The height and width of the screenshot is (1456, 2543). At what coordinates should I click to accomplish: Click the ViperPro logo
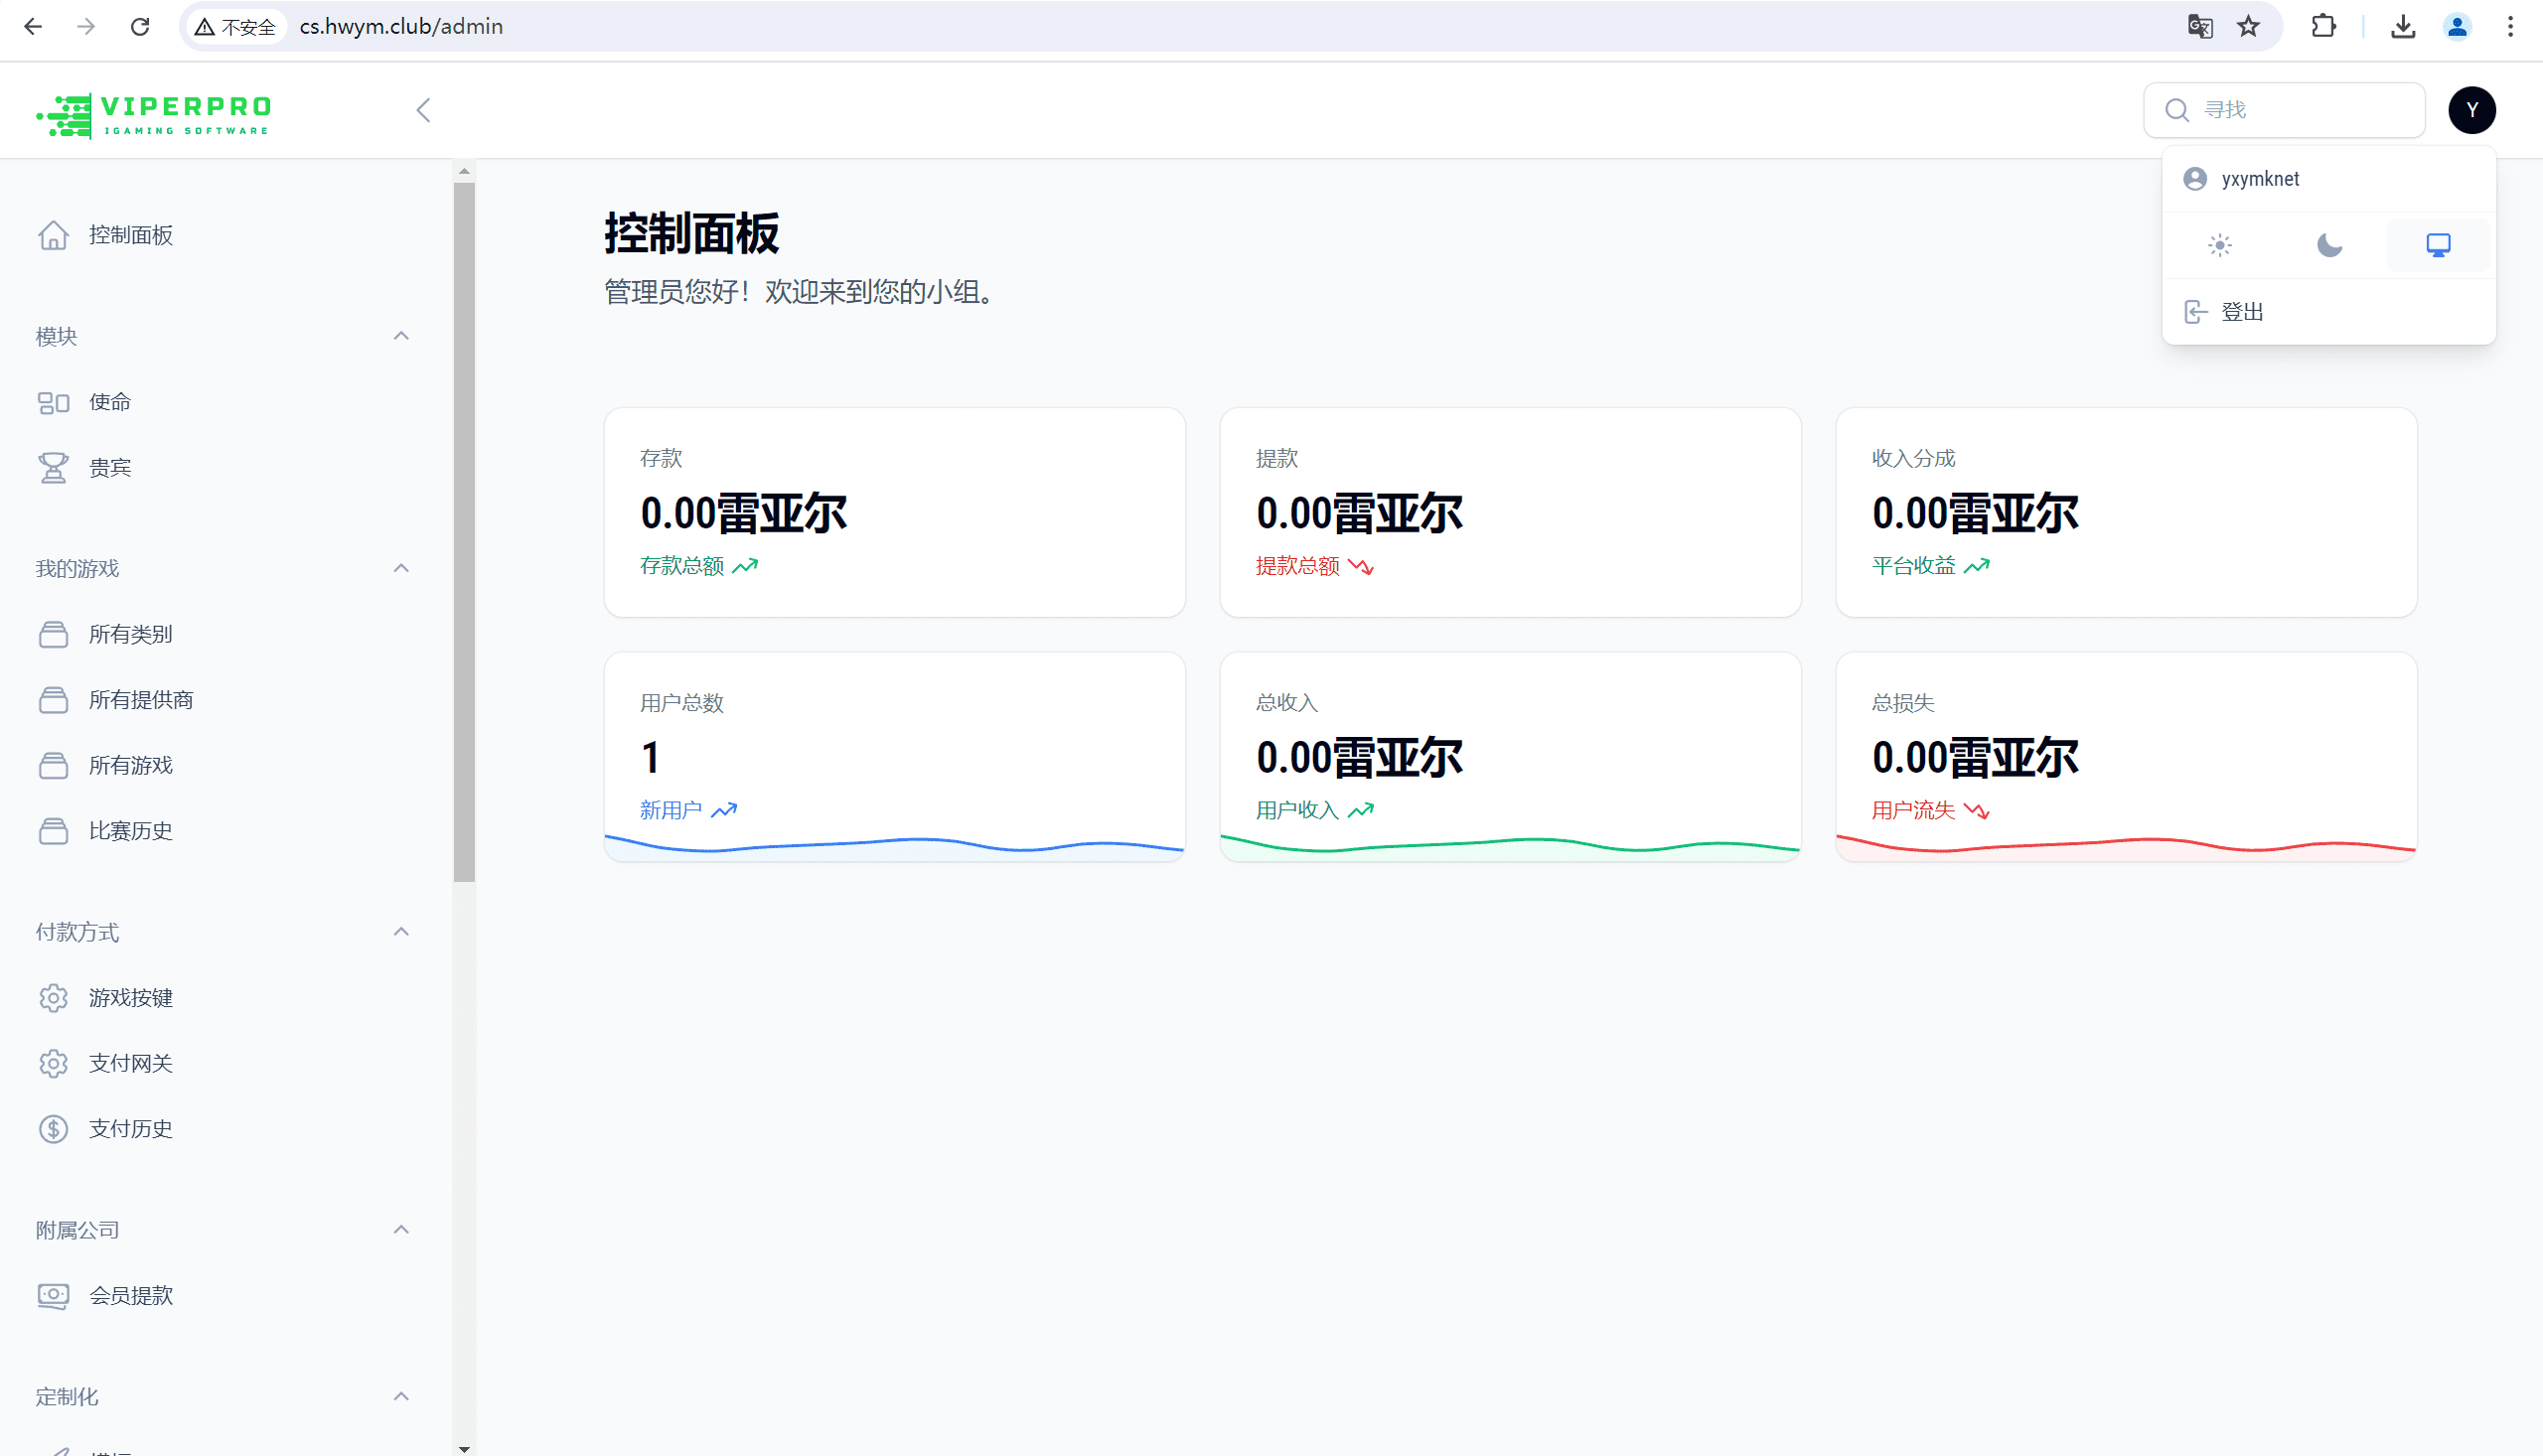tap(154, 115)
